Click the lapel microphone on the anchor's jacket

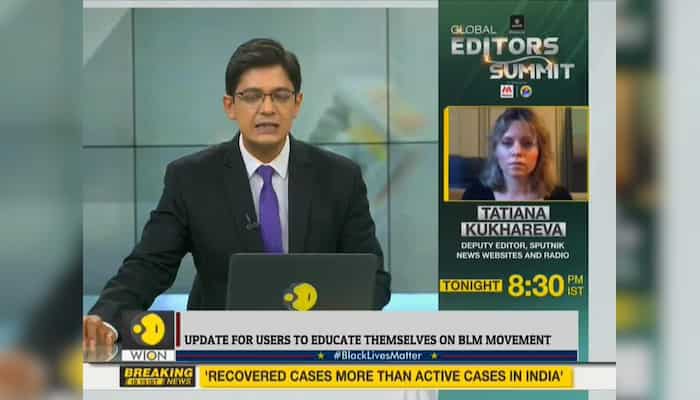click(249, 222)
